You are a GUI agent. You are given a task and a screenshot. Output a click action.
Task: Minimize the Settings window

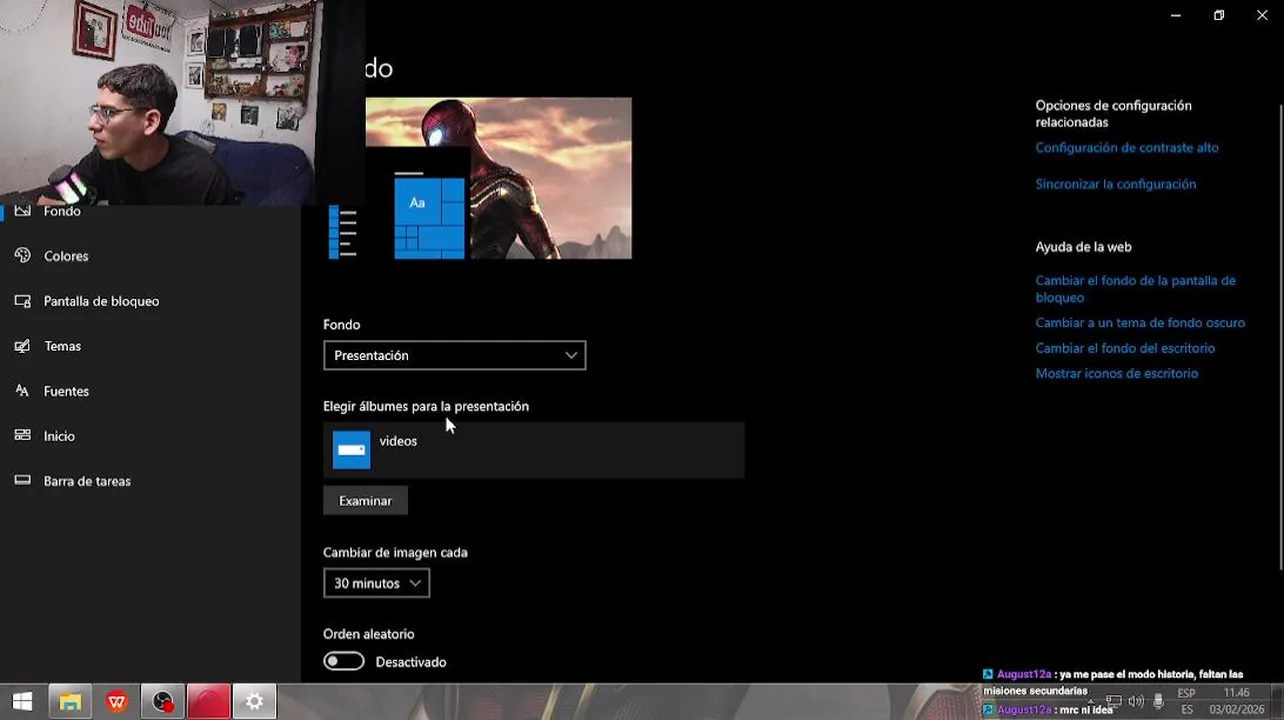pyautogui.click(x=1176, y=15)
